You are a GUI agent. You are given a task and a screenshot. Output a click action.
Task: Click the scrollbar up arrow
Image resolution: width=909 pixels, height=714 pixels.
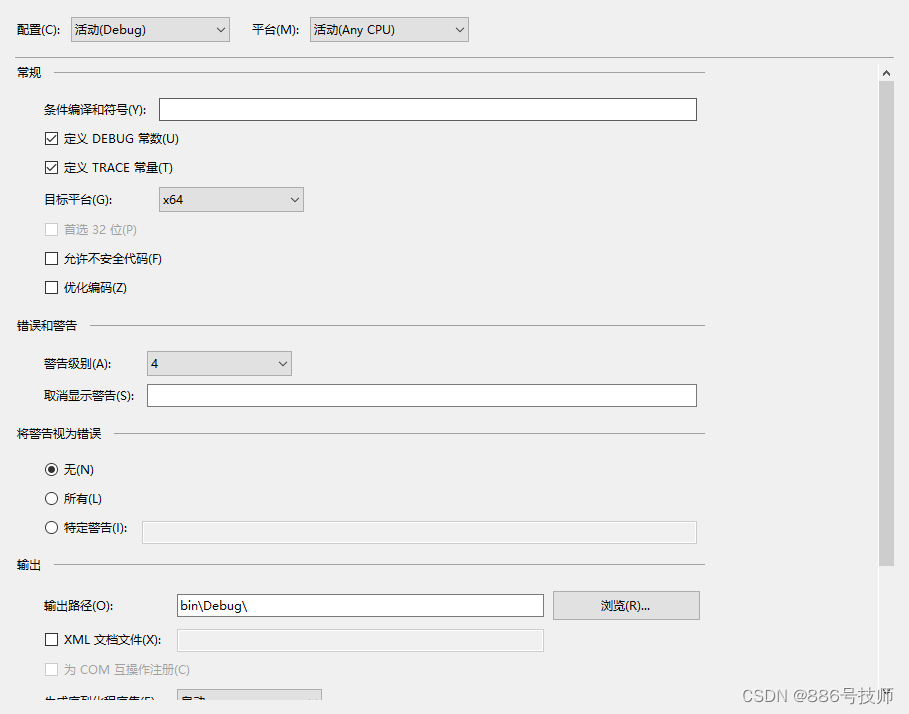point(886,72)
